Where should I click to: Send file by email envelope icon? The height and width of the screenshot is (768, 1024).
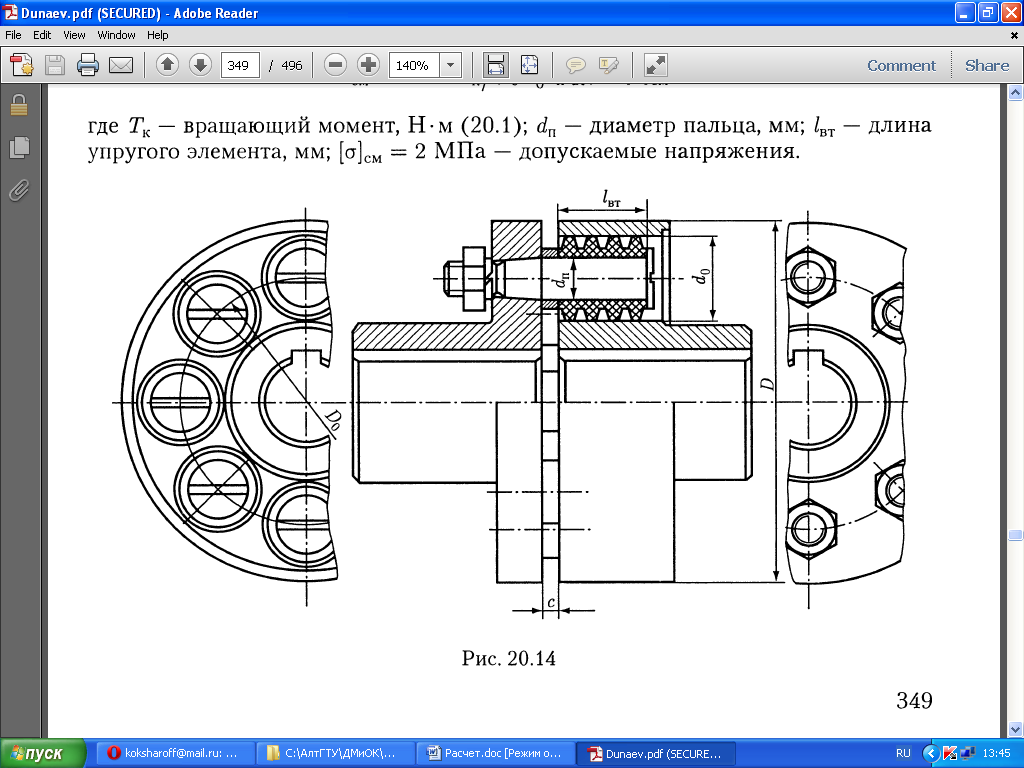tap(121, 65)
